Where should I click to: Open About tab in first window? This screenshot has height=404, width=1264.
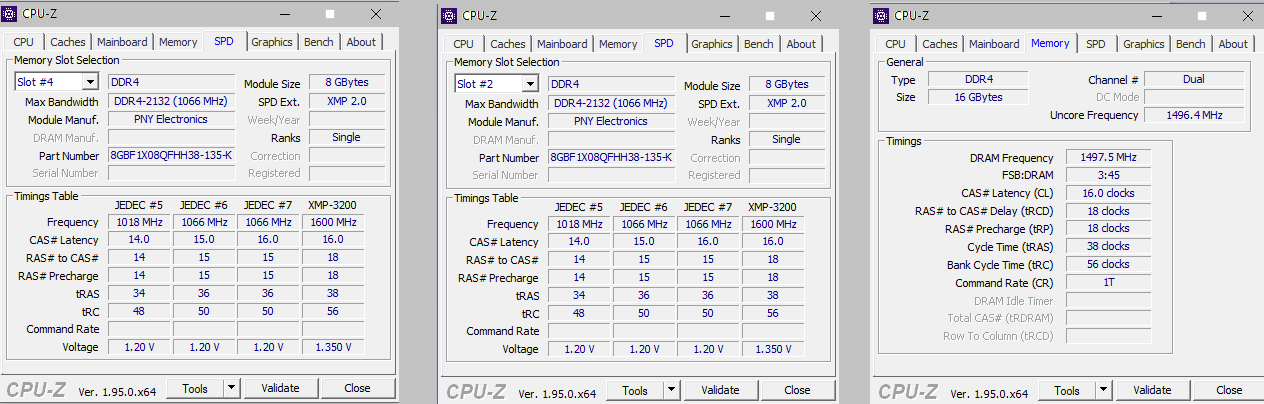(361, 42)
